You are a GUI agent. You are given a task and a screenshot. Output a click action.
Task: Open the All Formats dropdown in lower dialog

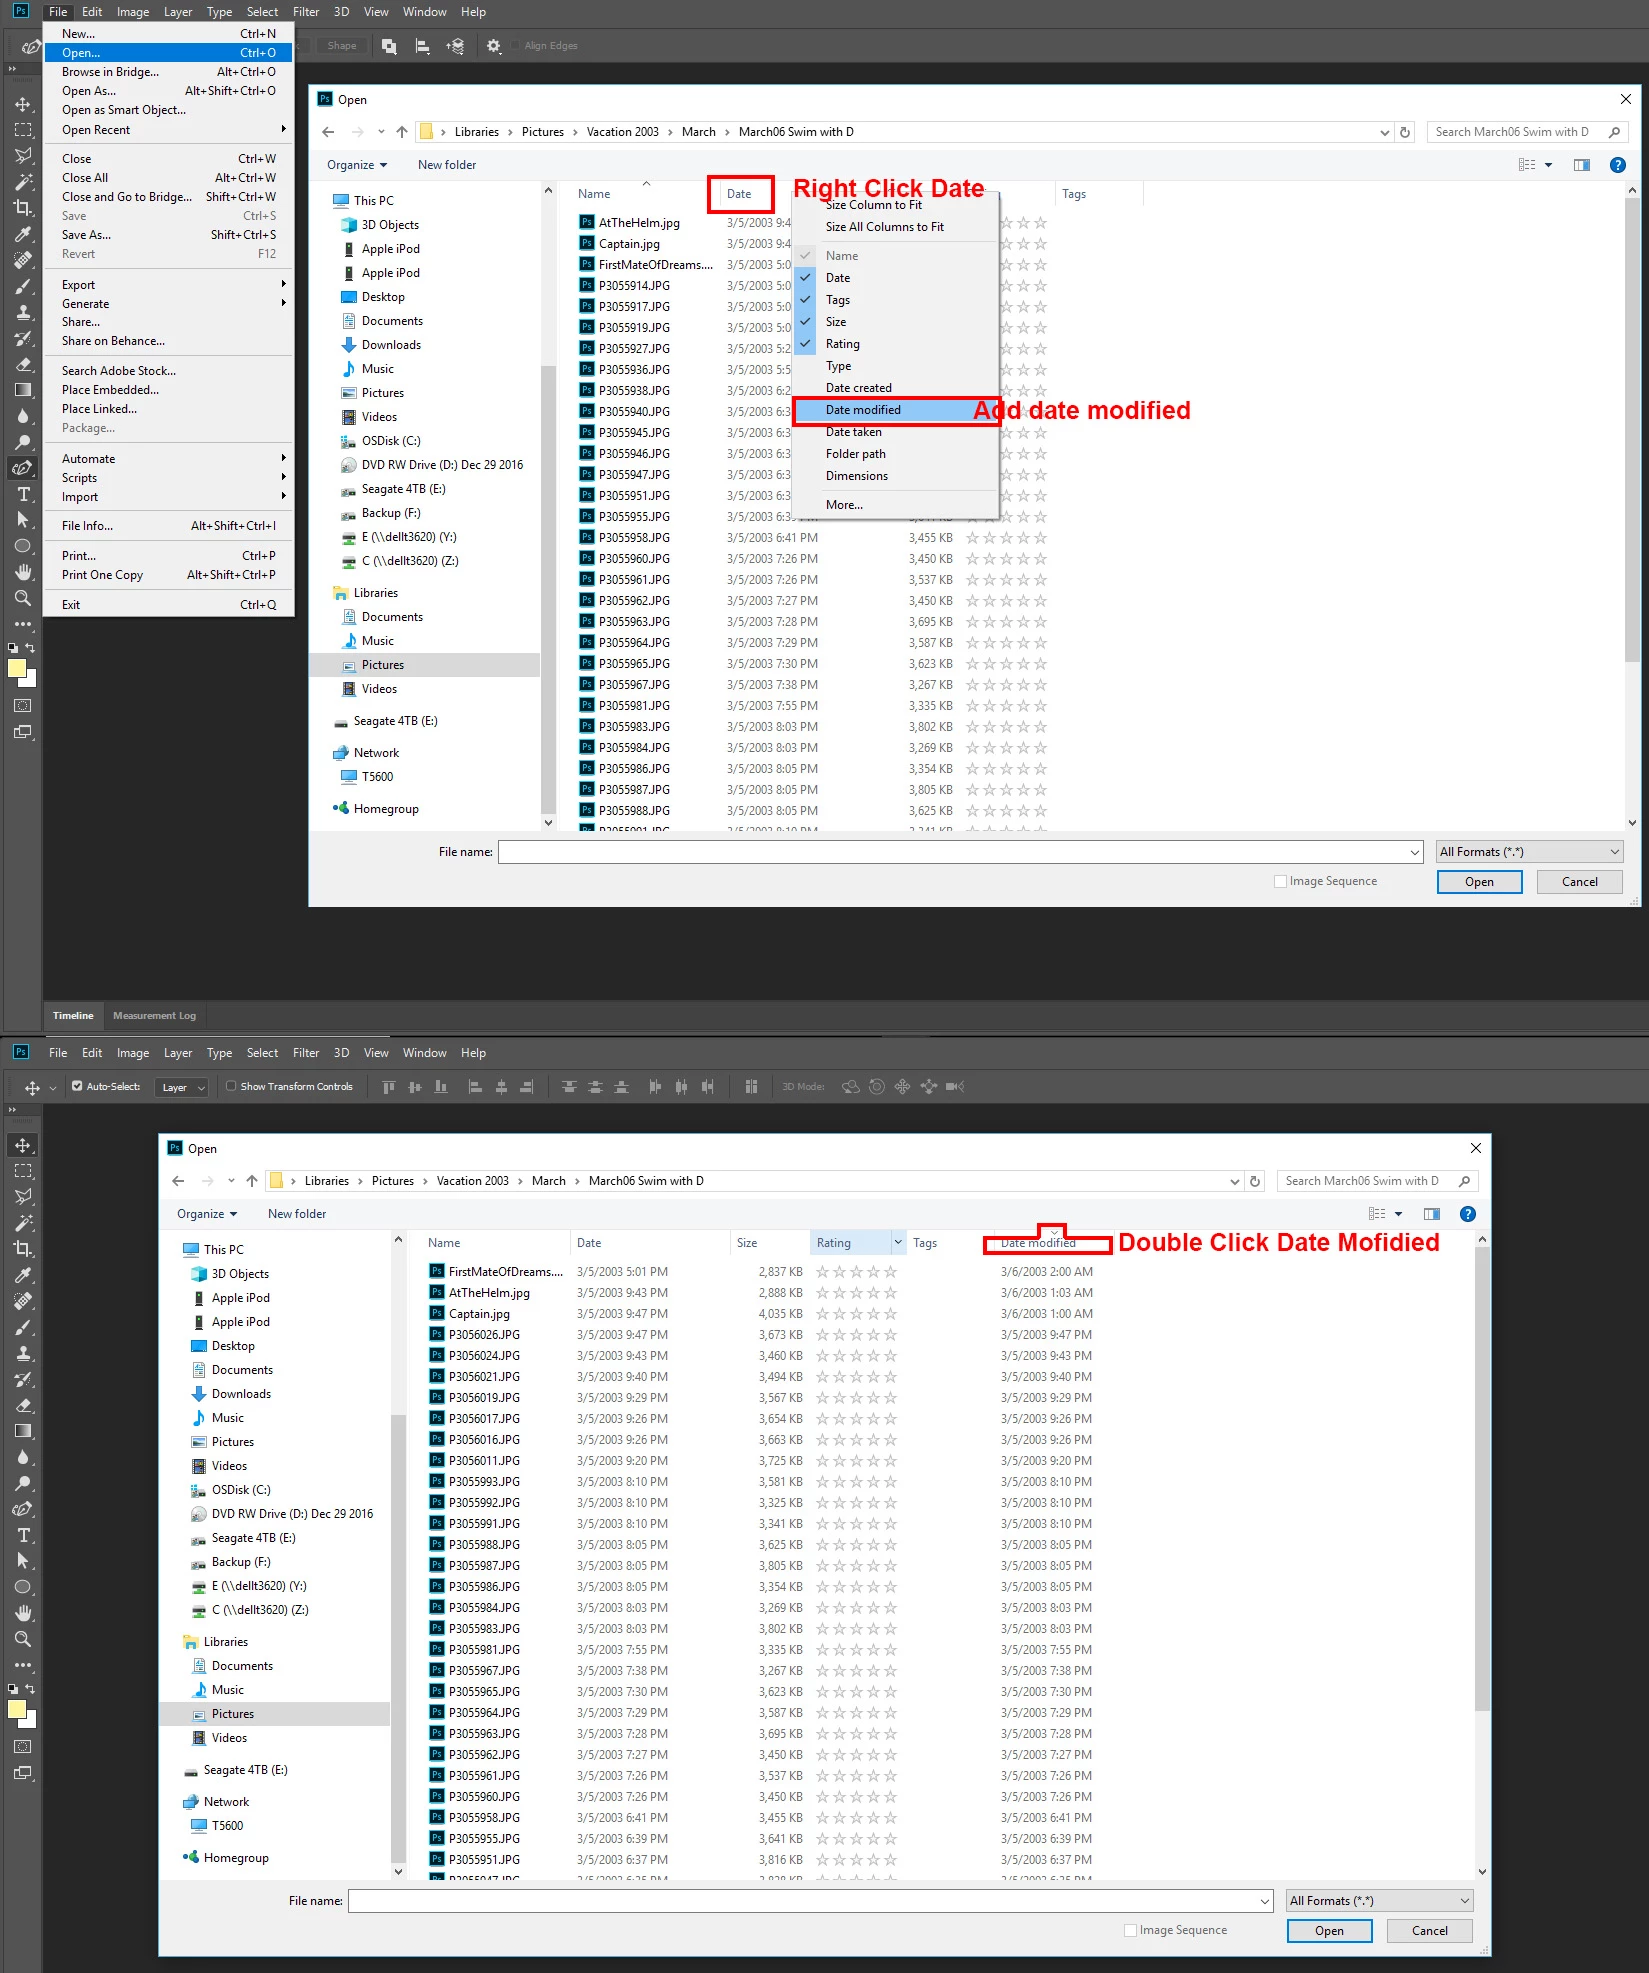pyautogui.click(x=1379, y=1901)
